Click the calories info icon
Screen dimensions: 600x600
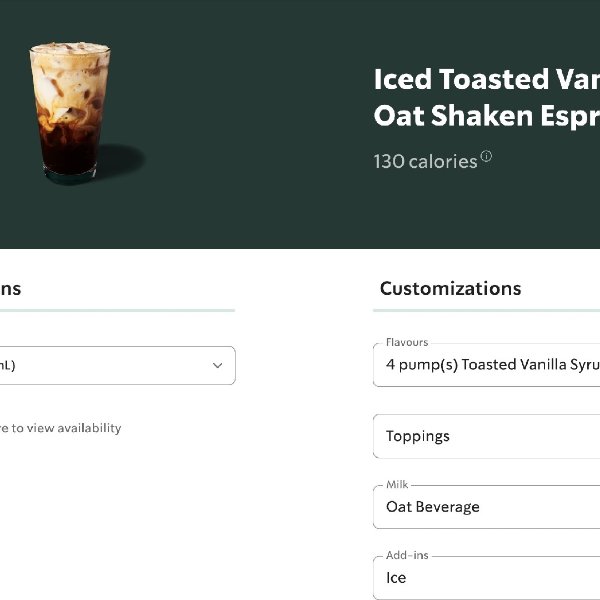point(487,156)
